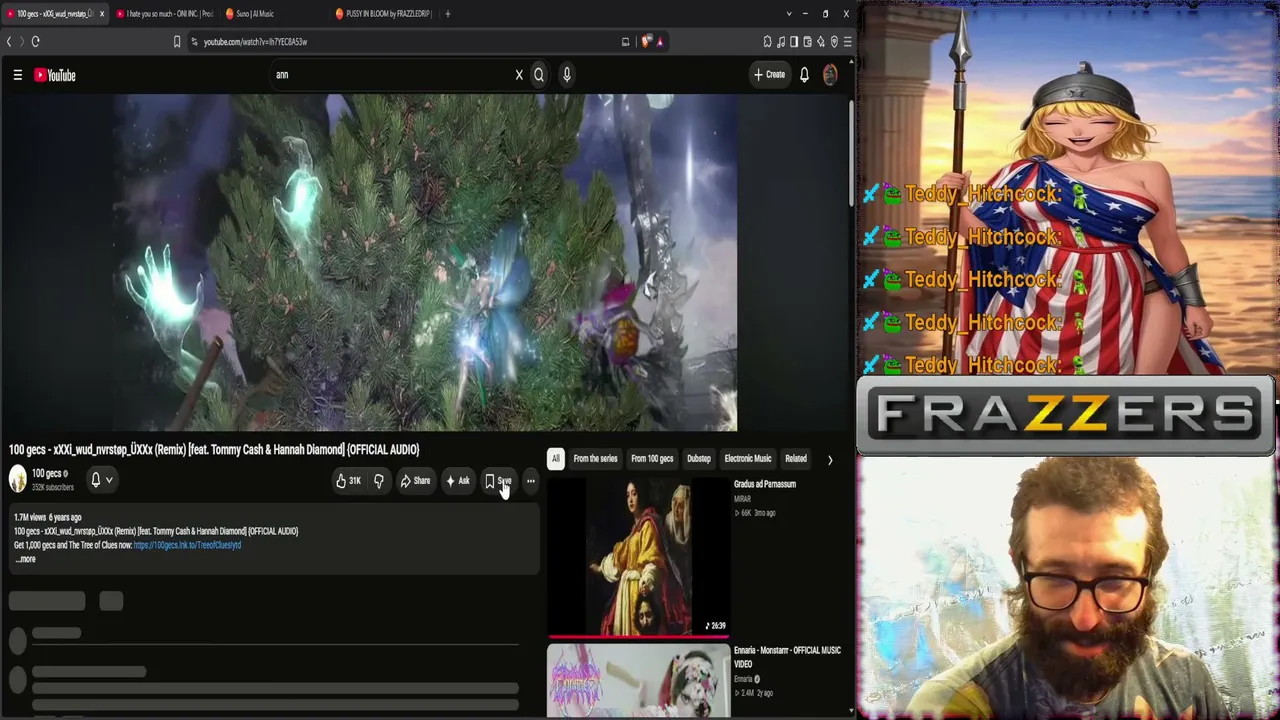
Task: Open a new browser tab
Action: pos(447,14)
